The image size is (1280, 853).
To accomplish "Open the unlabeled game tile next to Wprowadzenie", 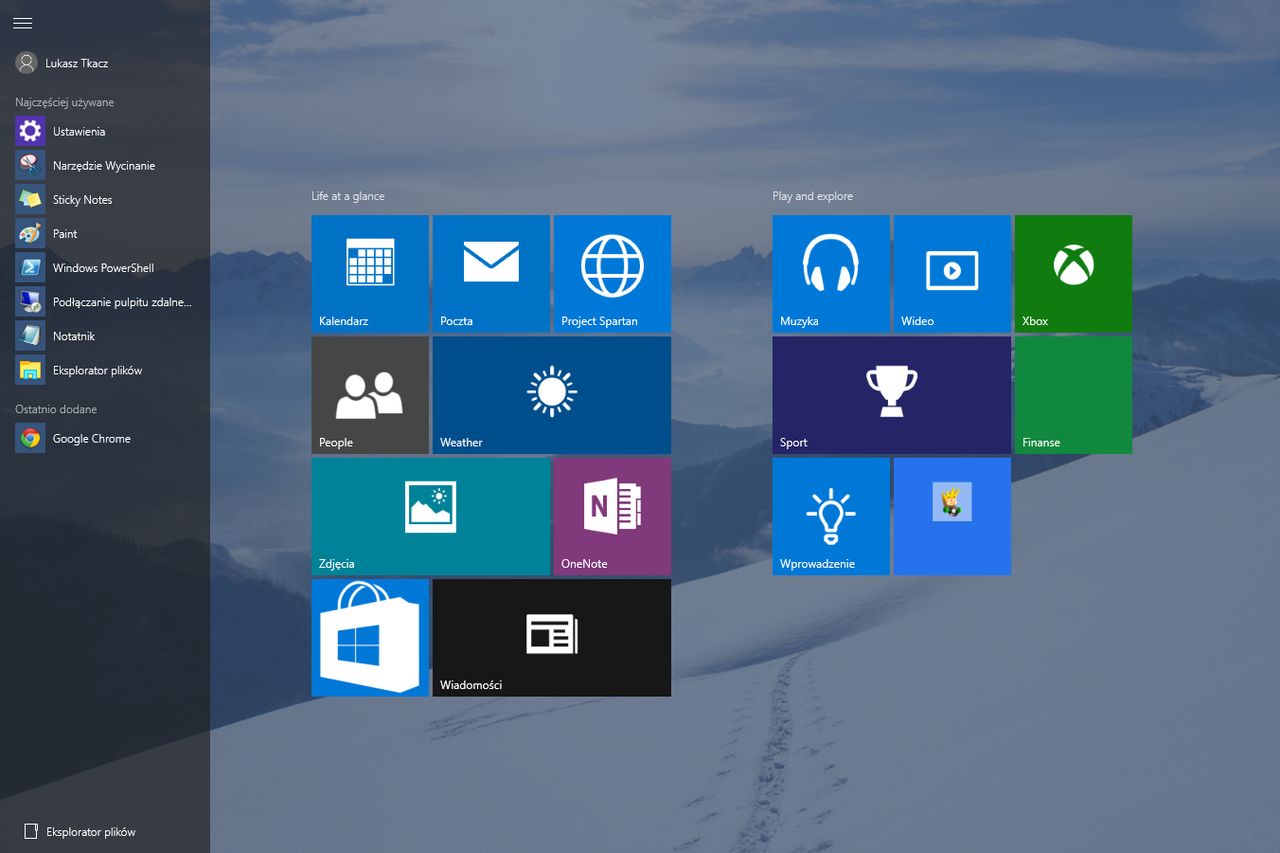I will pyautogui.click(x=952, y=516).
